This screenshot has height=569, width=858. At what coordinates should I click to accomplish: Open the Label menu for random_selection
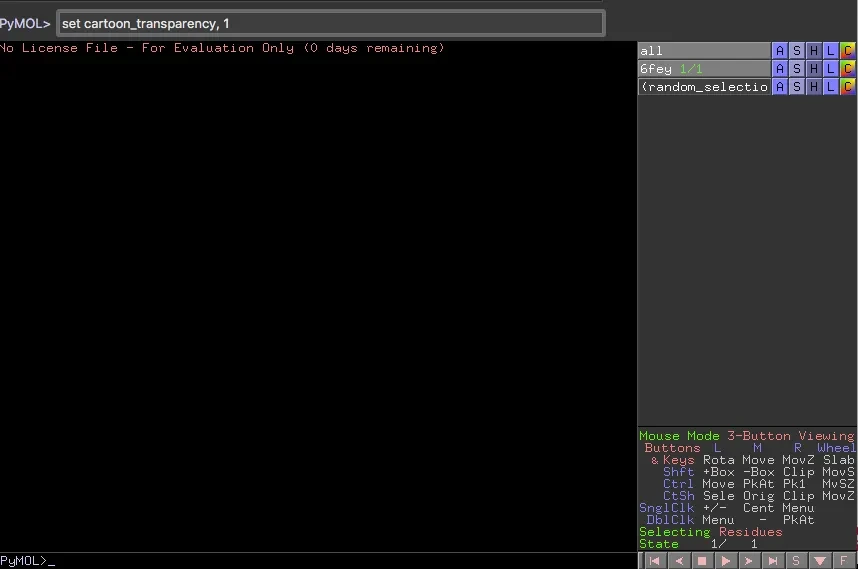click(x=831, y=87)
